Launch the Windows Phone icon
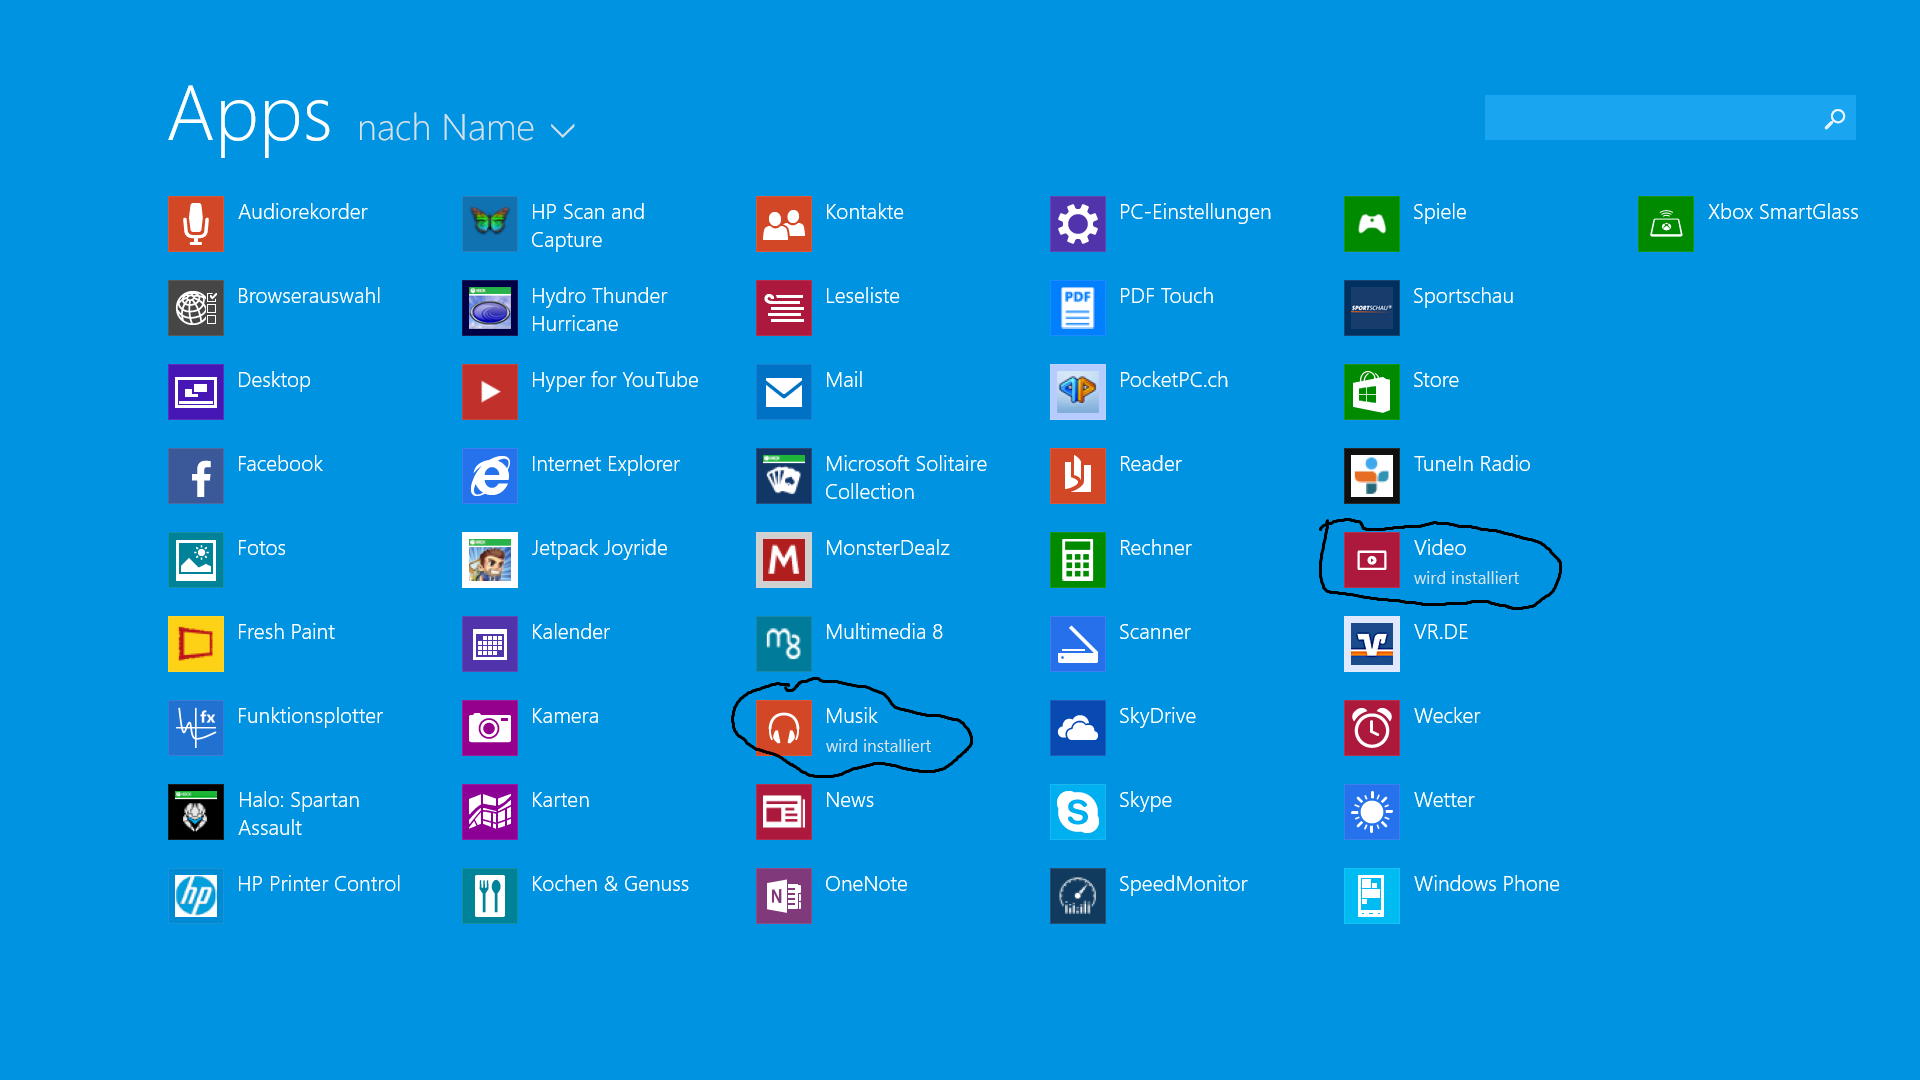This screenshot has height=1080, width=1920. pyautogui.click(x=1372, y=896)
